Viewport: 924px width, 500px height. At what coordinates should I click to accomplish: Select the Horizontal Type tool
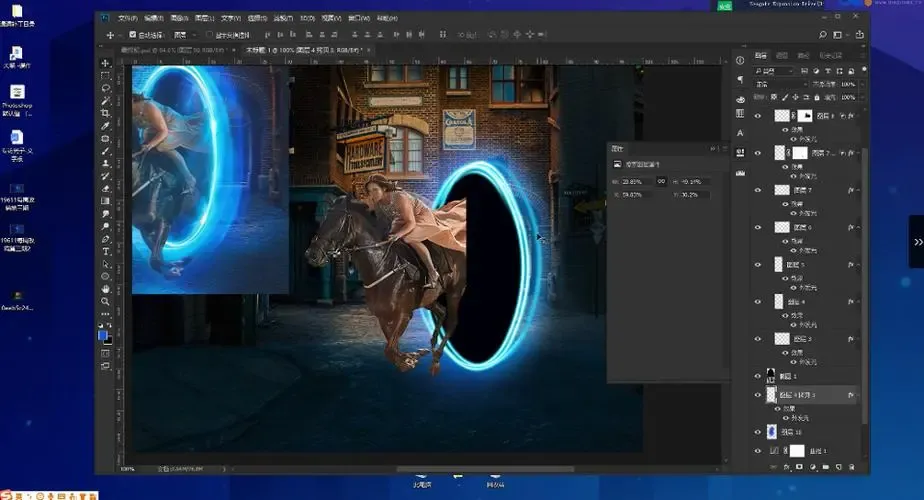point(106,251)
